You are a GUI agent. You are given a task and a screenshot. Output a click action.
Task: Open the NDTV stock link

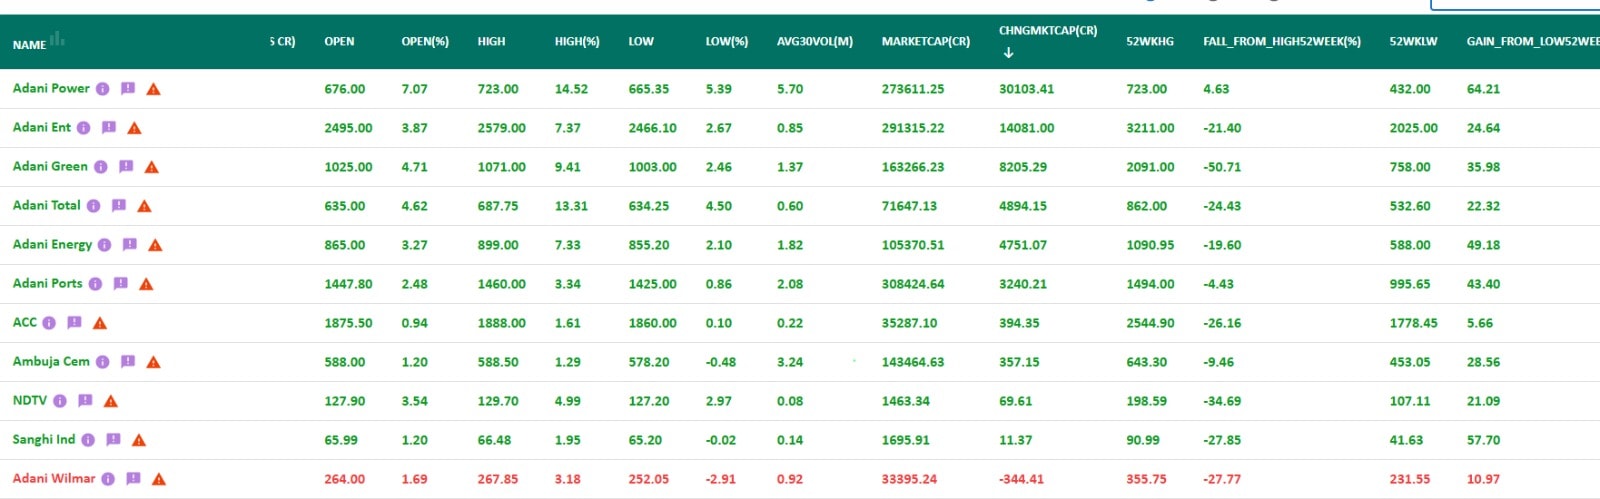(30, 400)
